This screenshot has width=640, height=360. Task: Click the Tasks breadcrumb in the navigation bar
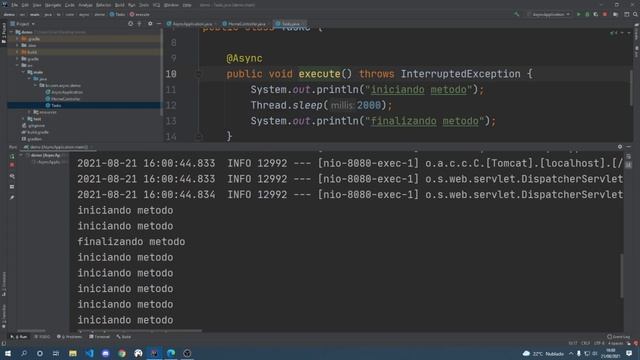click(x=118, y=14)
